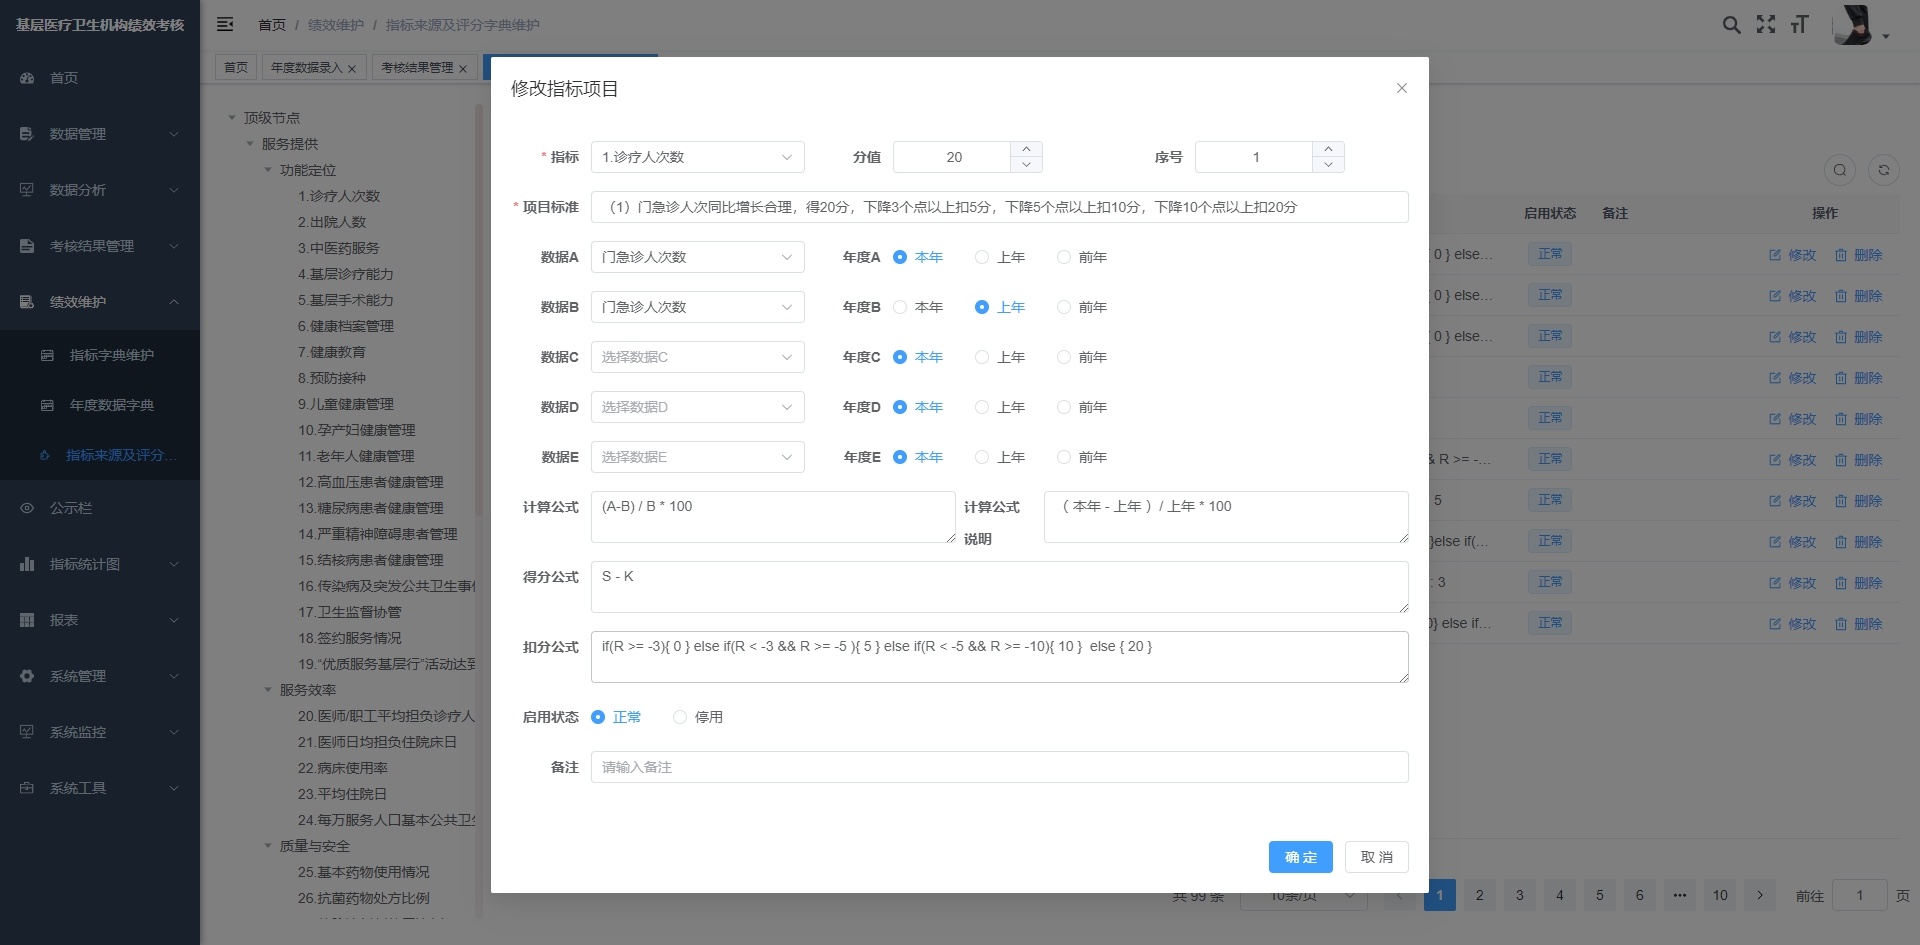1920x945 pixels.
Task: Click into the 扣分公式 text area
Action: click(x=1000, y=657)
